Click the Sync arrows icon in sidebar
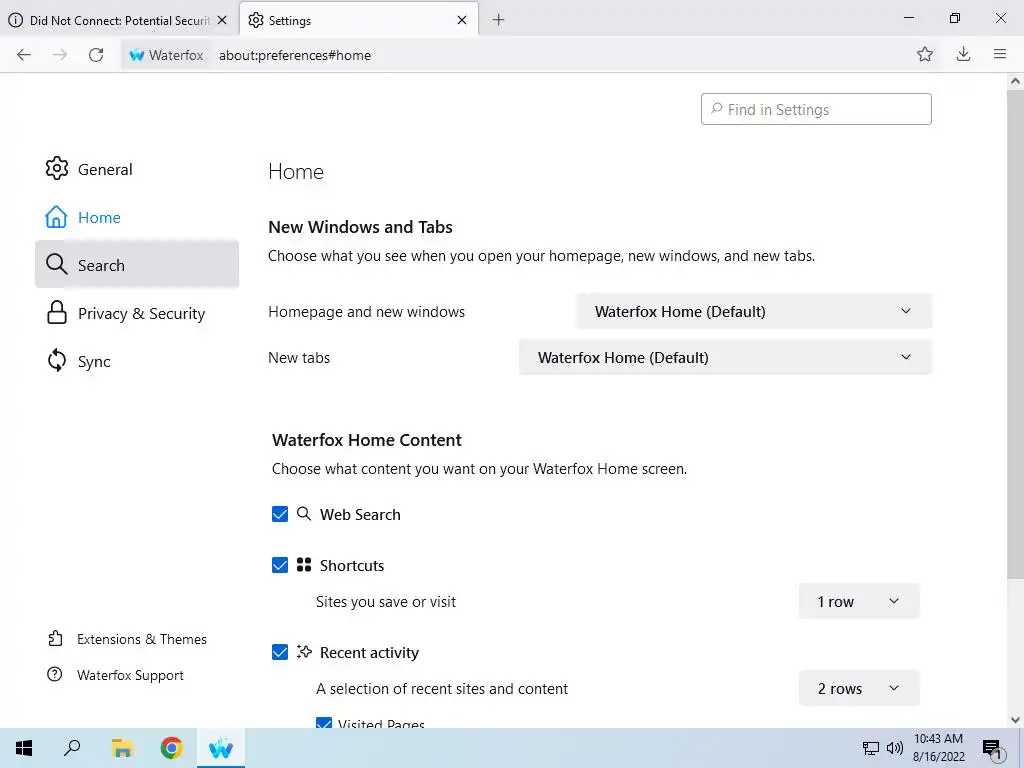Screen dimensions: 1024x768 tap(57, 360)
